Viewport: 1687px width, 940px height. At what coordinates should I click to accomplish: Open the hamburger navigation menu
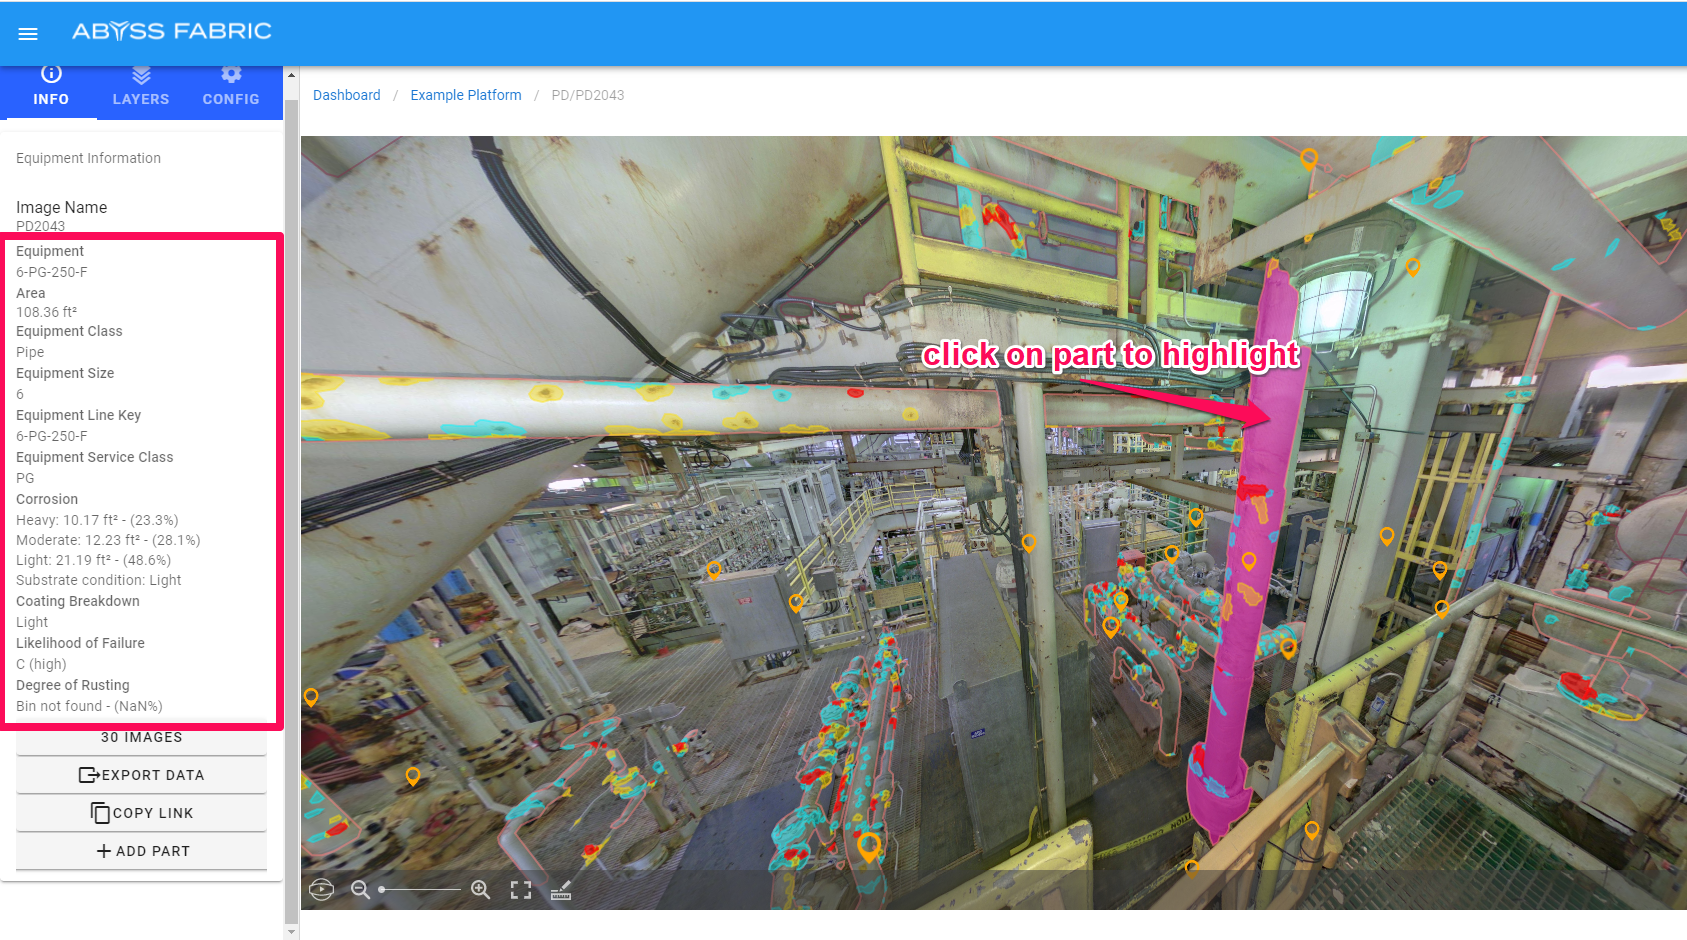(x=28, y=34)
